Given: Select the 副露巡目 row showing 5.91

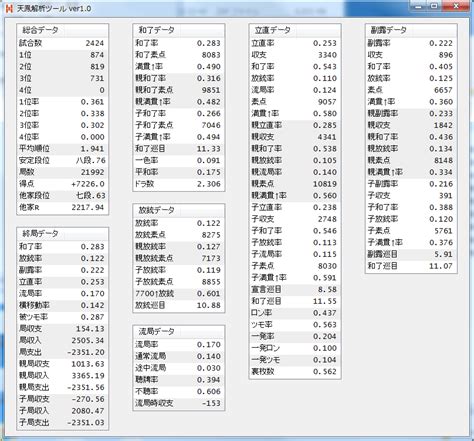Looking at the screenshot, I should (411, 254).
